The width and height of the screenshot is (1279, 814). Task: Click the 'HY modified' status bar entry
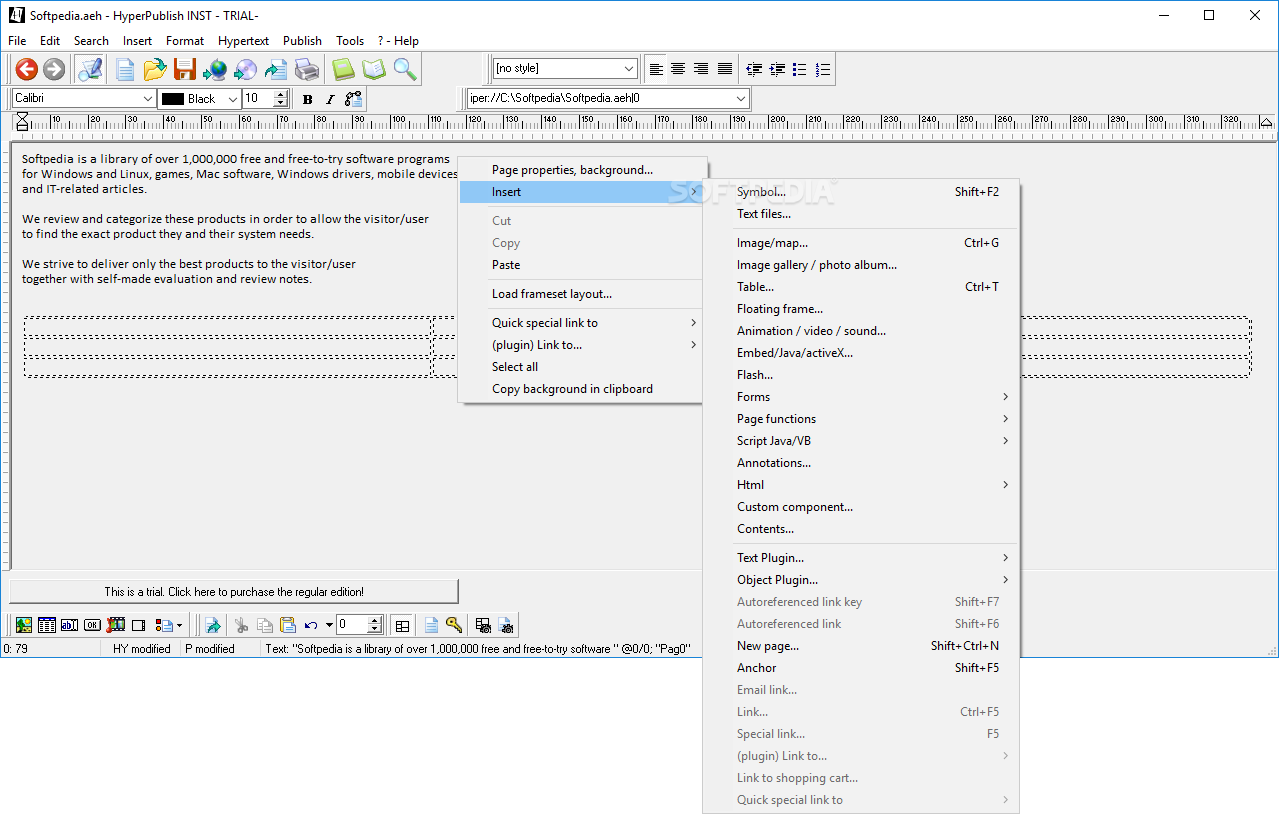tap(141, 649)
